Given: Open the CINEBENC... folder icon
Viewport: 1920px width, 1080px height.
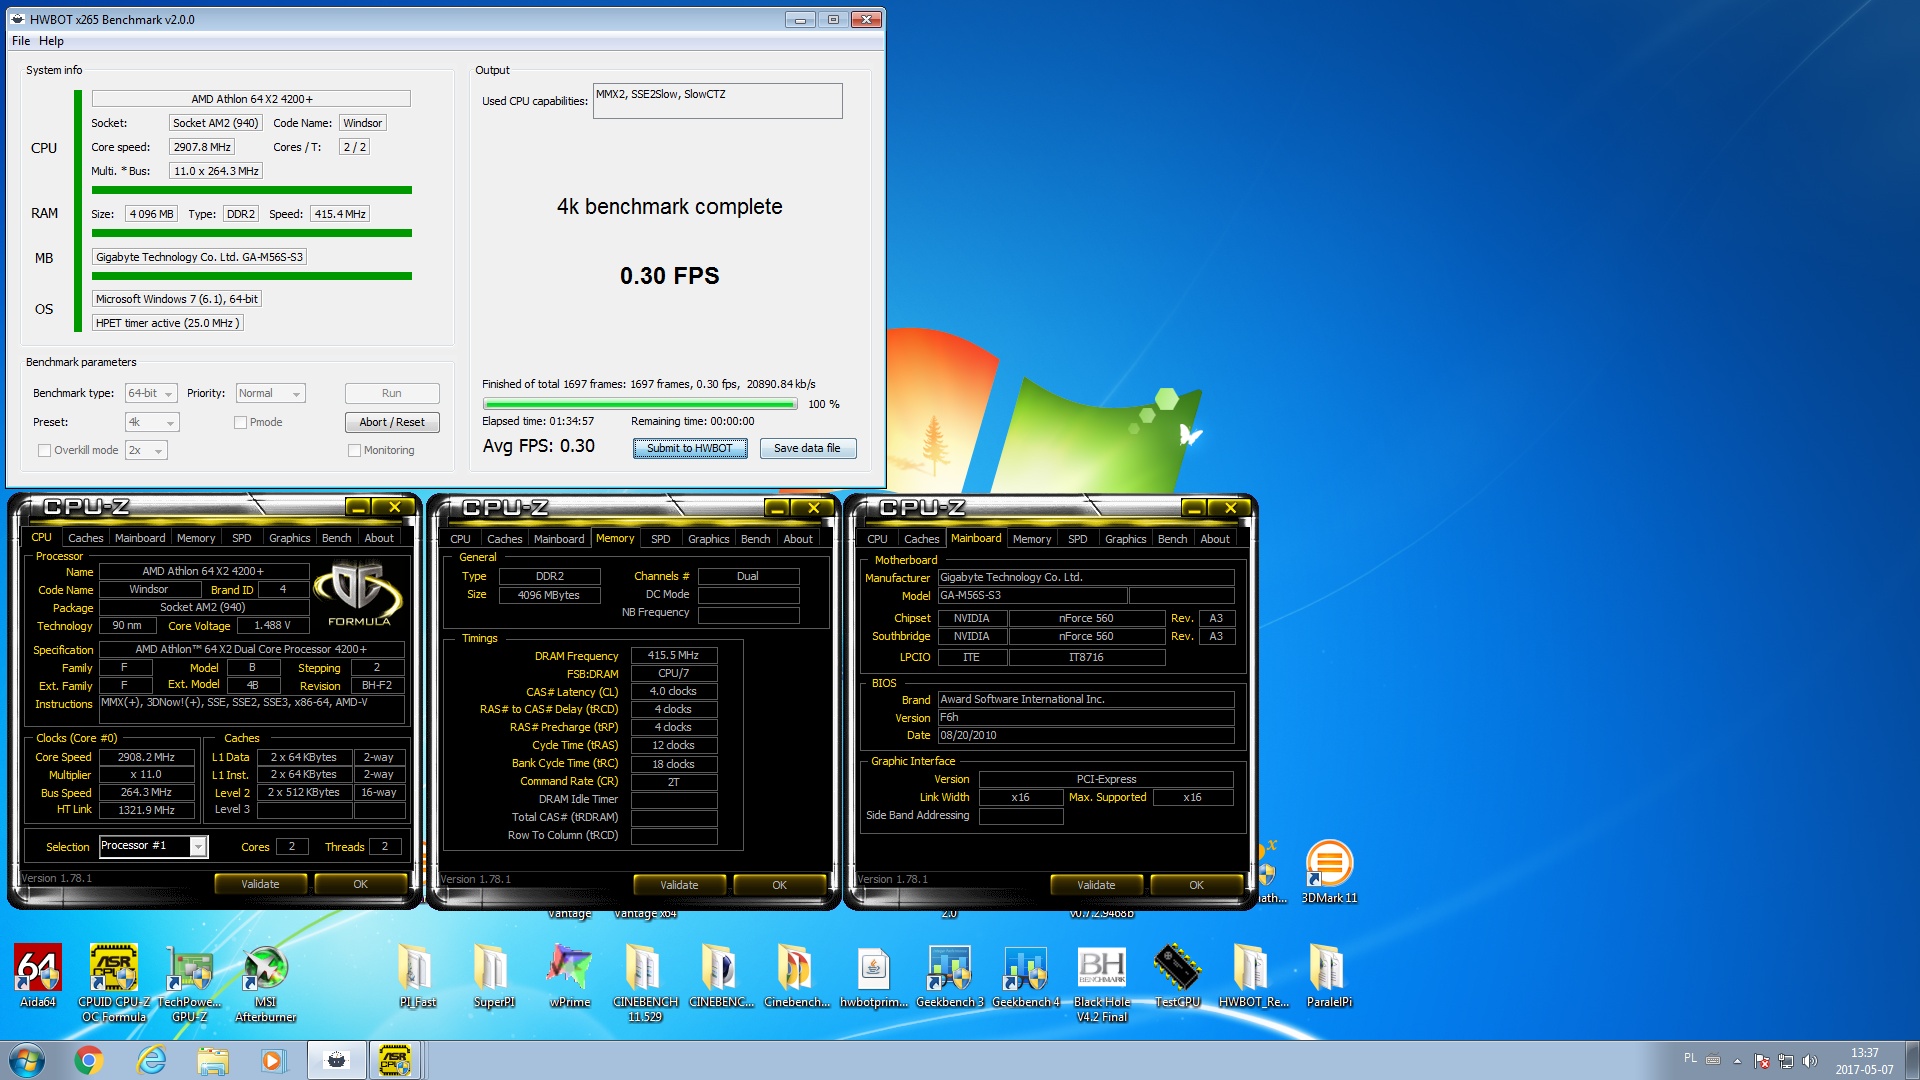Looking at the screenshot, I should click(721, 975).
